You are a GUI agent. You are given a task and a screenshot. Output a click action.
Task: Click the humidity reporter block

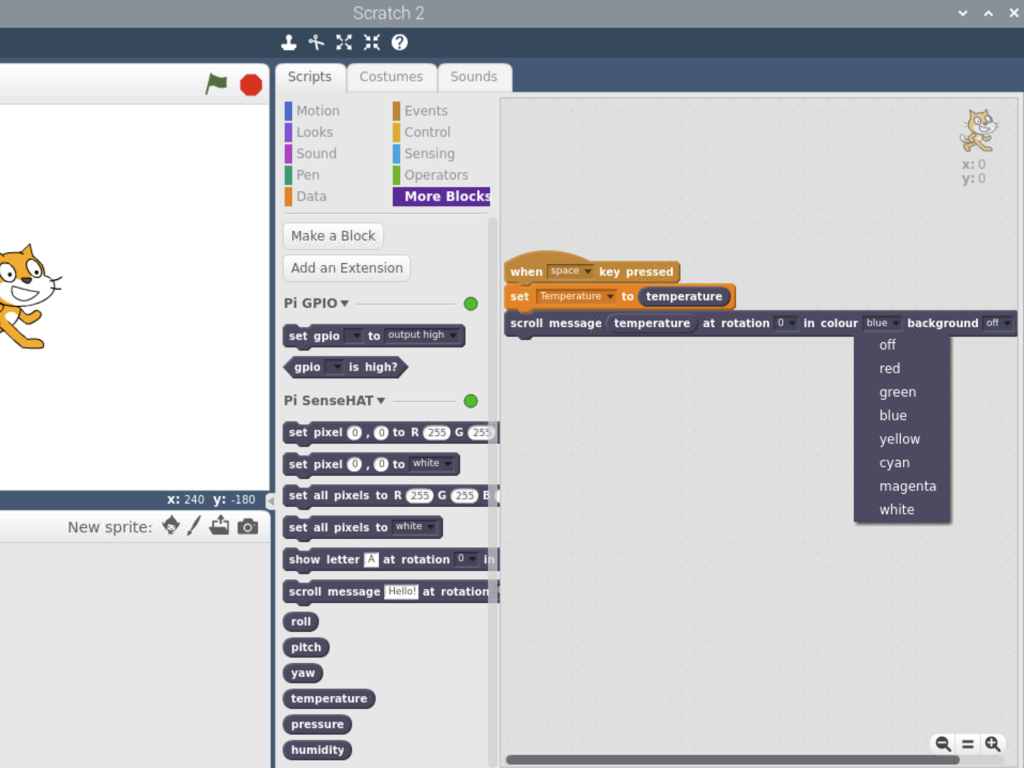(x=317, y=750)
